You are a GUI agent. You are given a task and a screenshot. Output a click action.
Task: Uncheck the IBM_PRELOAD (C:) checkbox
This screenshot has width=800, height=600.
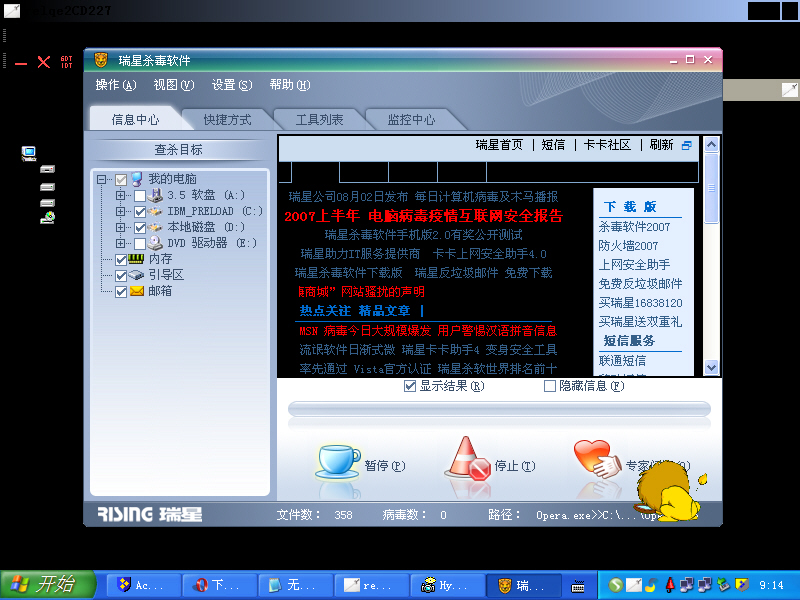pos(140,212)
